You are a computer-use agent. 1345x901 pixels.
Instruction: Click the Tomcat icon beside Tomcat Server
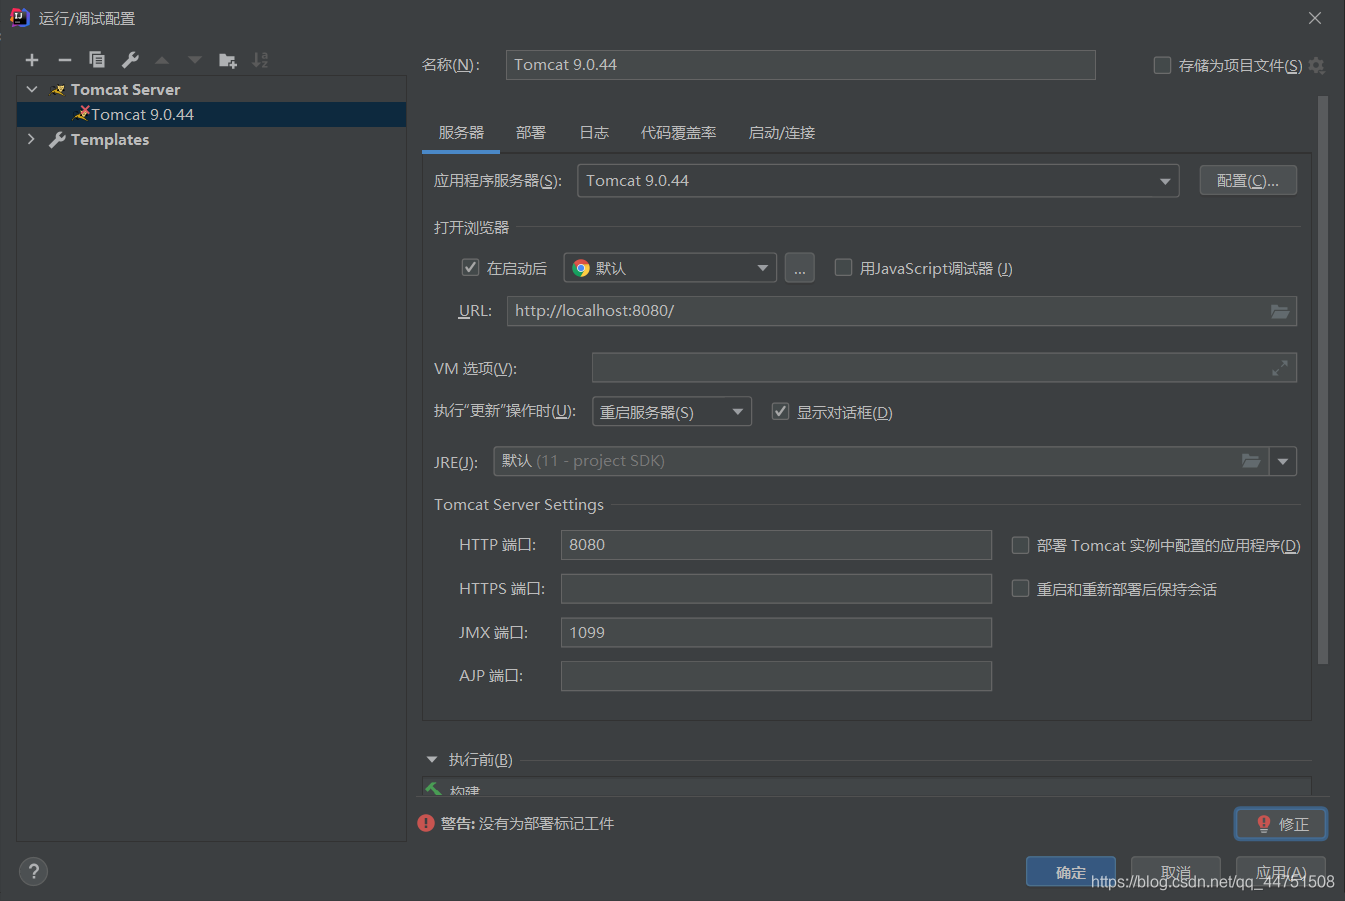click(x=58, y=90)
